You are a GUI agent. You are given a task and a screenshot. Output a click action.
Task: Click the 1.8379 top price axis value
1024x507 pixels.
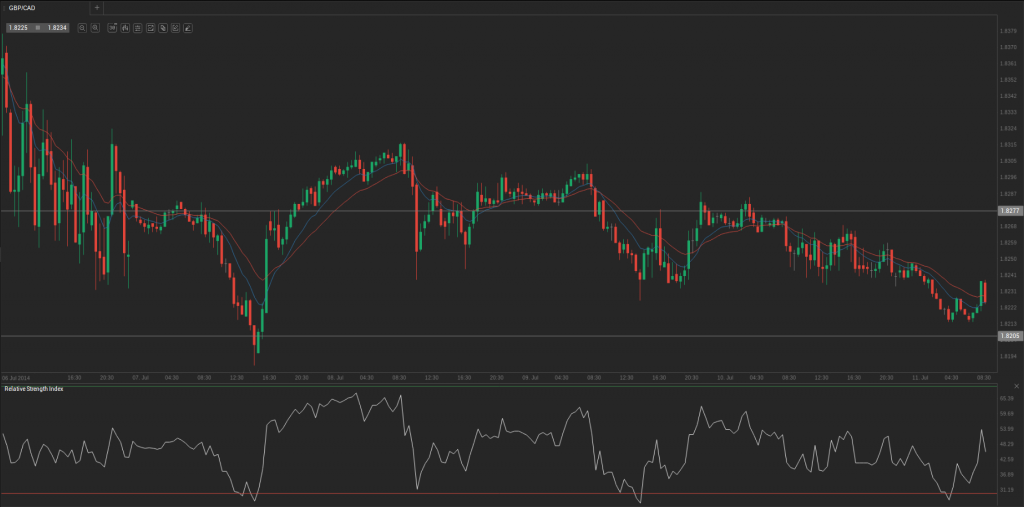click(x=1009, y=31)
